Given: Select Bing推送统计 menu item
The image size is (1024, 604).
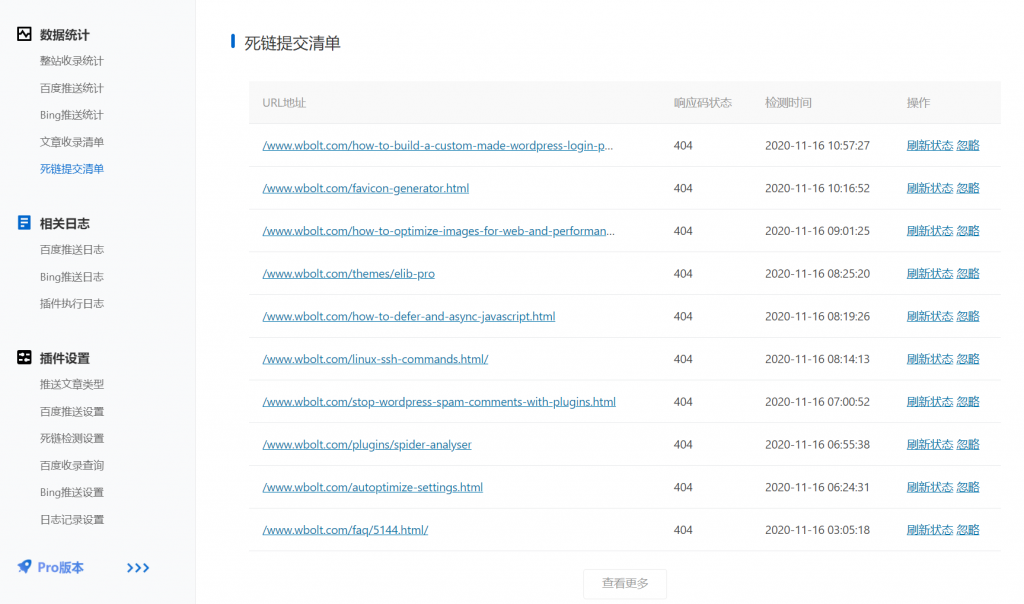Looking at the screenshot, I should click(72, 115).
